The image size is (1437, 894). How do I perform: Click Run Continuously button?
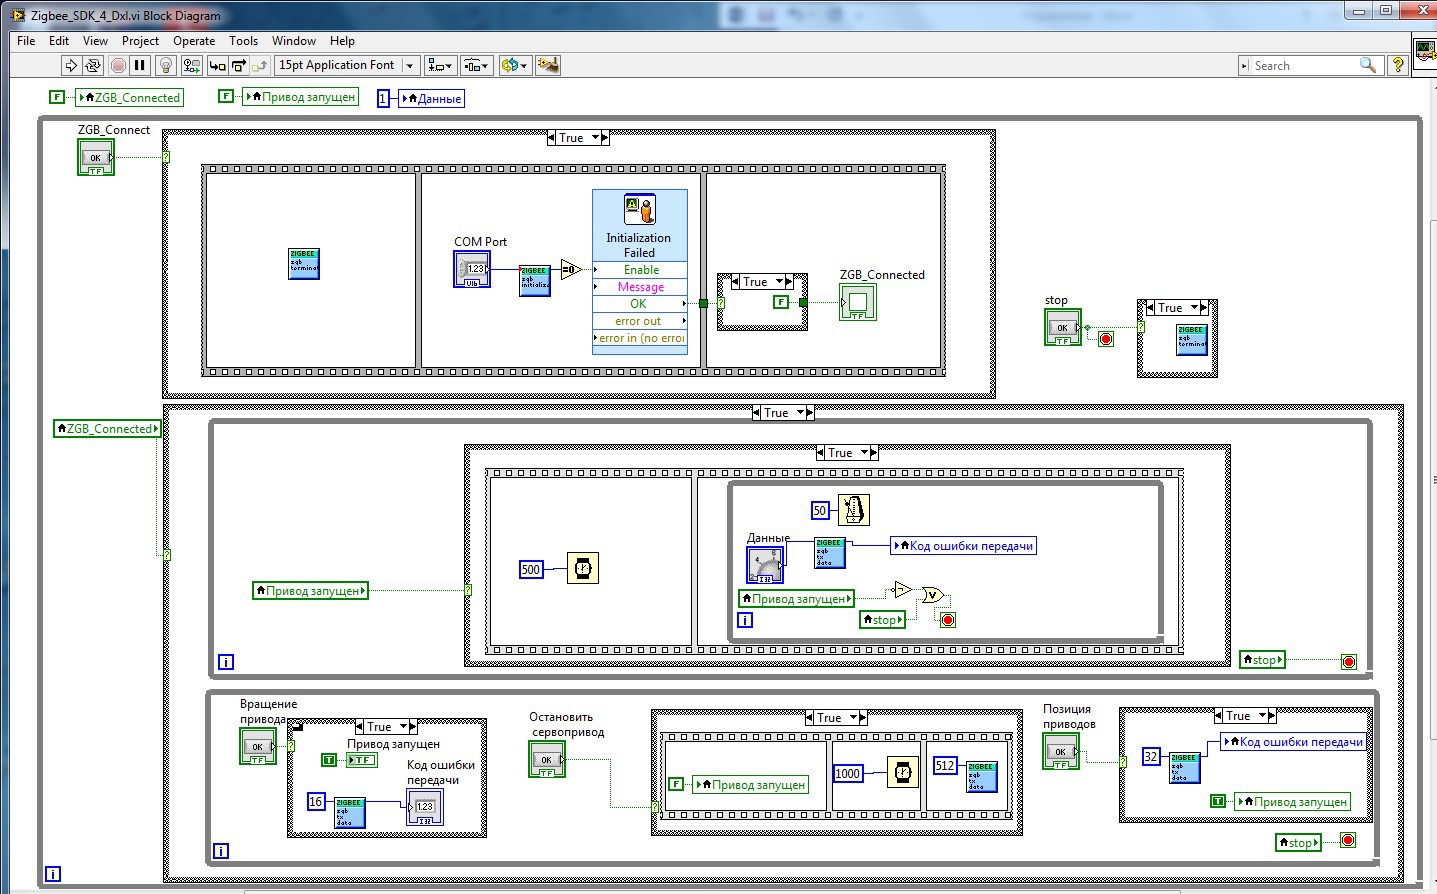93,65
